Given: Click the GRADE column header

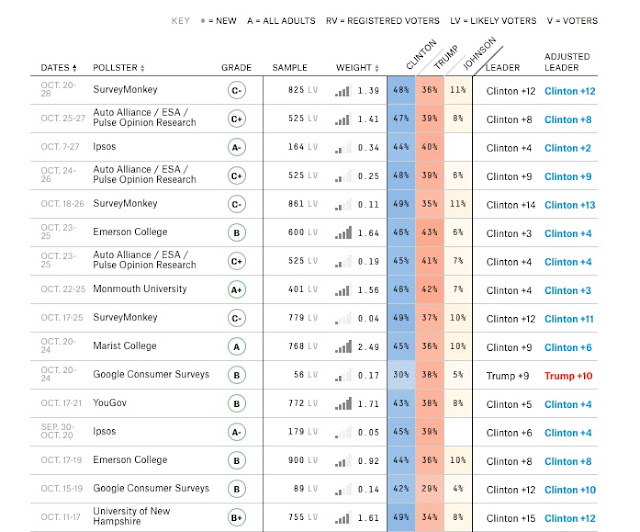Looking at the screenshot, I should [236, 68].
